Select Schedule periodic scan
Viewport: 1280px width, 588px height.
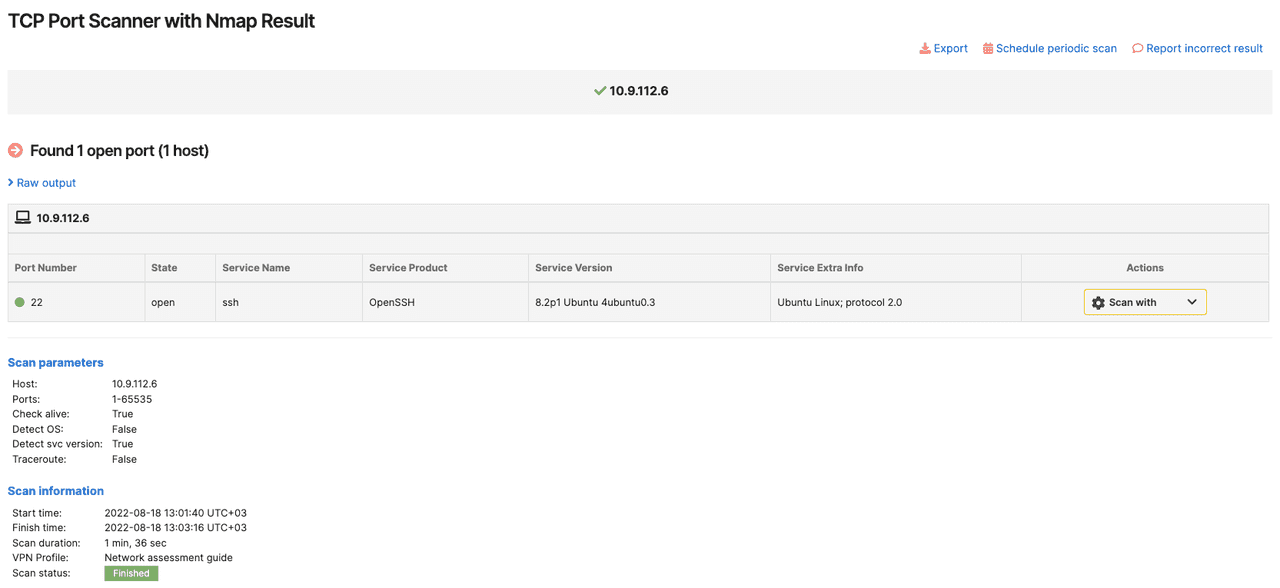coord(1057,48)
